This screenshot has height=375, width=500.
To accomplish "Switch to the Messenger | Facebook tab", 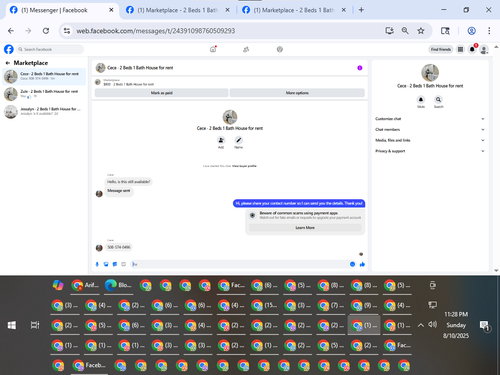I will point(62,10).
